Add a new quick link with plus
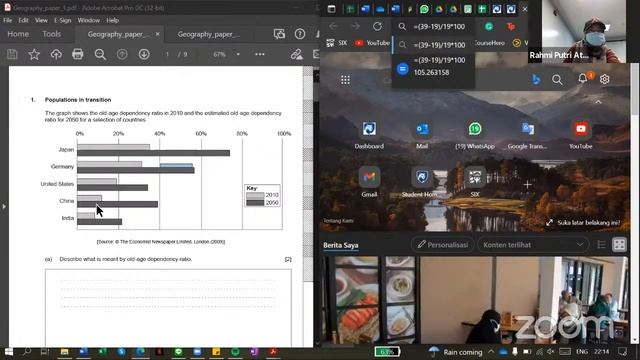The width and height of the screenshot is (640, 360). point(527,184)
